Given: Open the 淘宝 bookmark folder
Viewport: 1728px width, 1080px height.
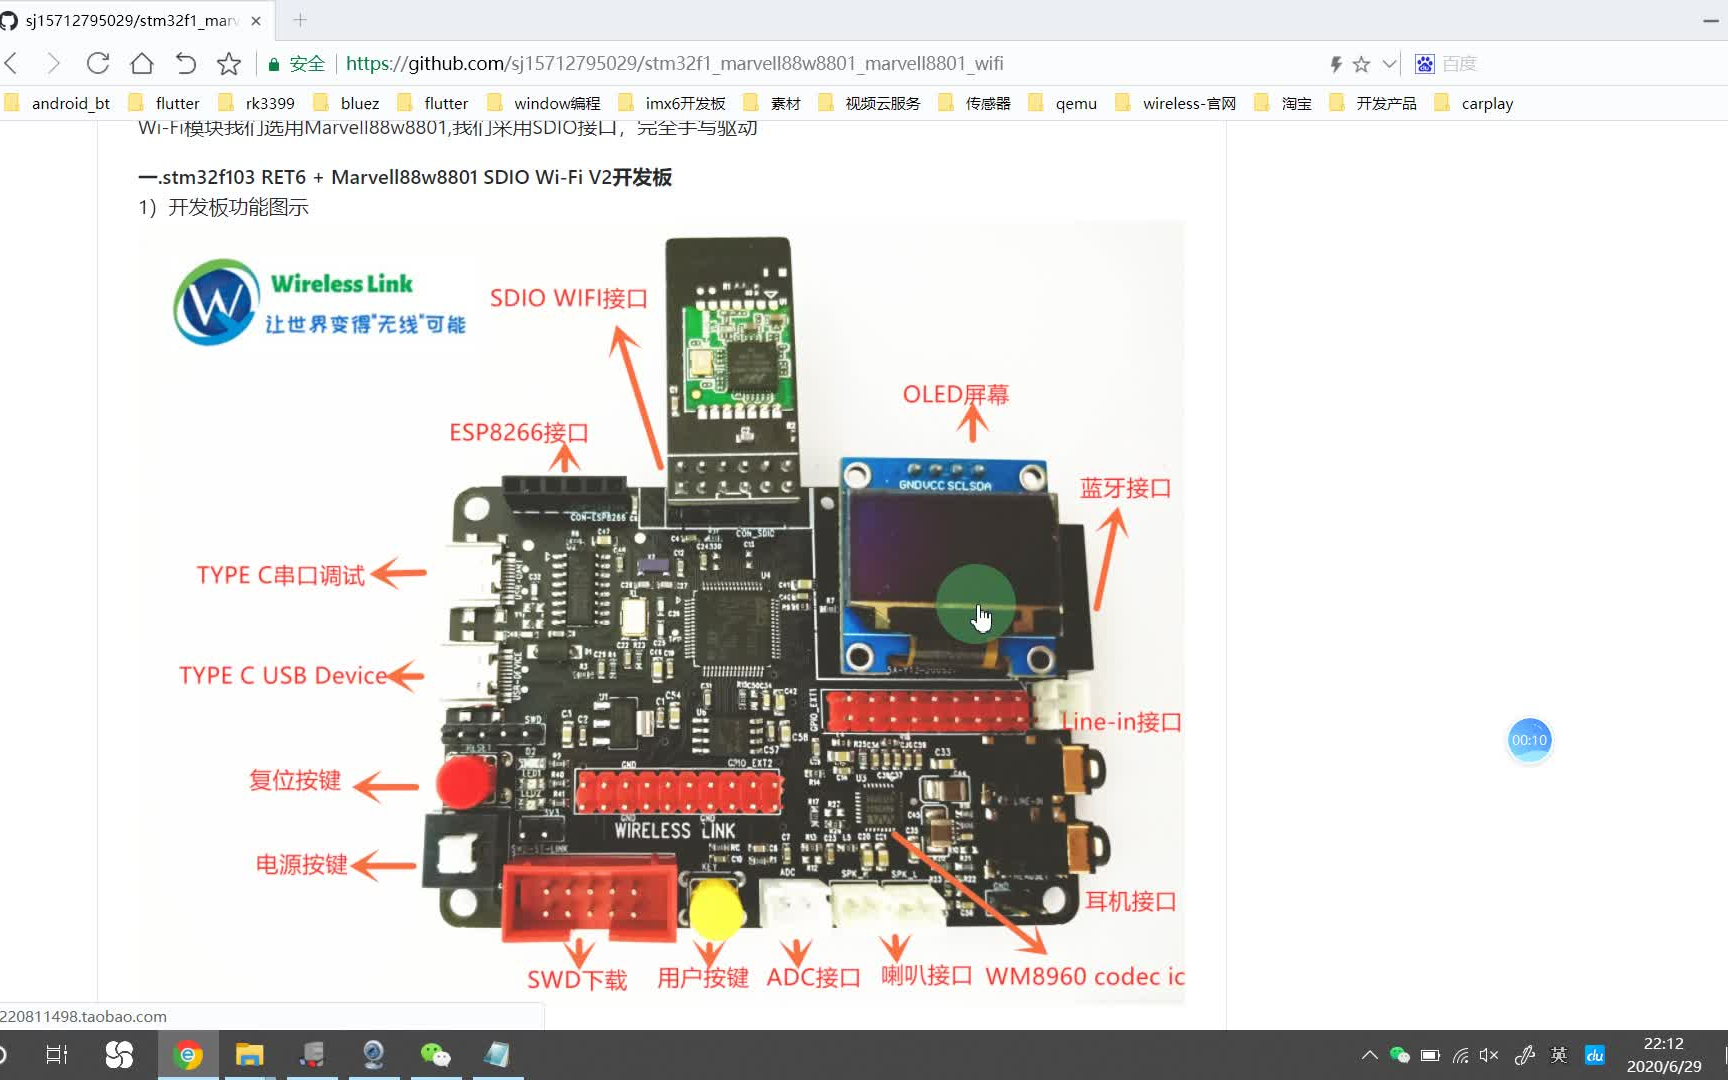Looking at the screenshot, I should (x=1283, y=103).
